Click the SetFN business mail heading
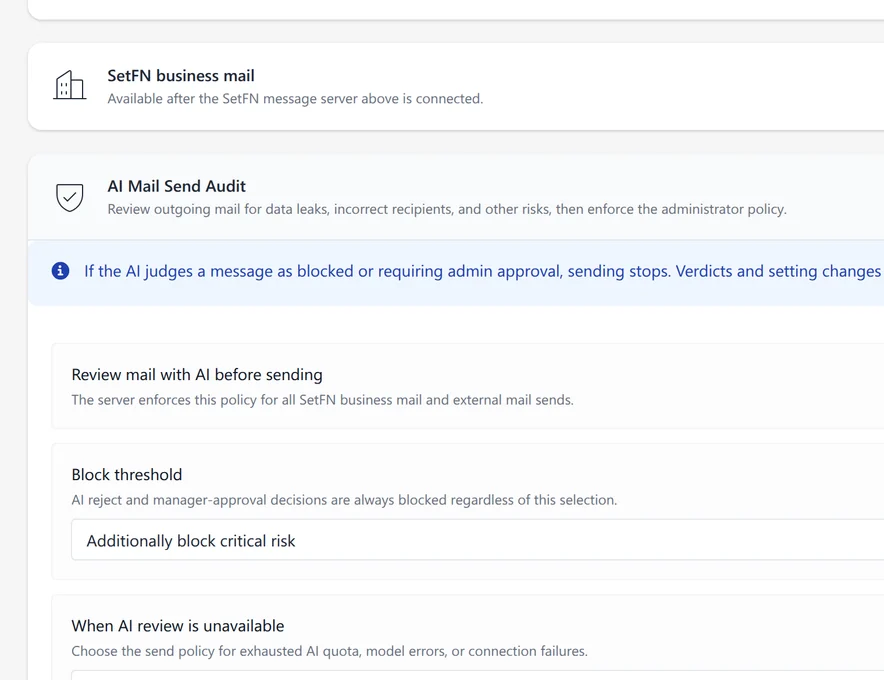 pos(181,76)
